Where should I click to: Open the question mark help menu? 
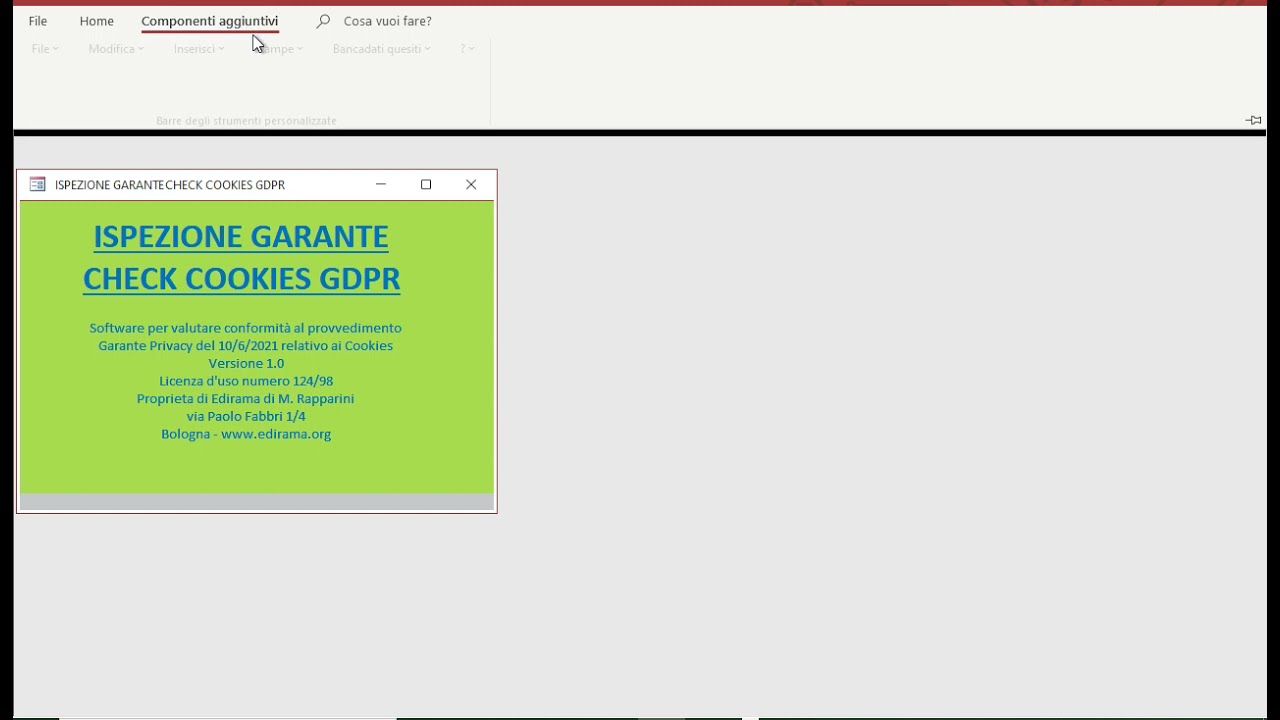coord(467,49)
